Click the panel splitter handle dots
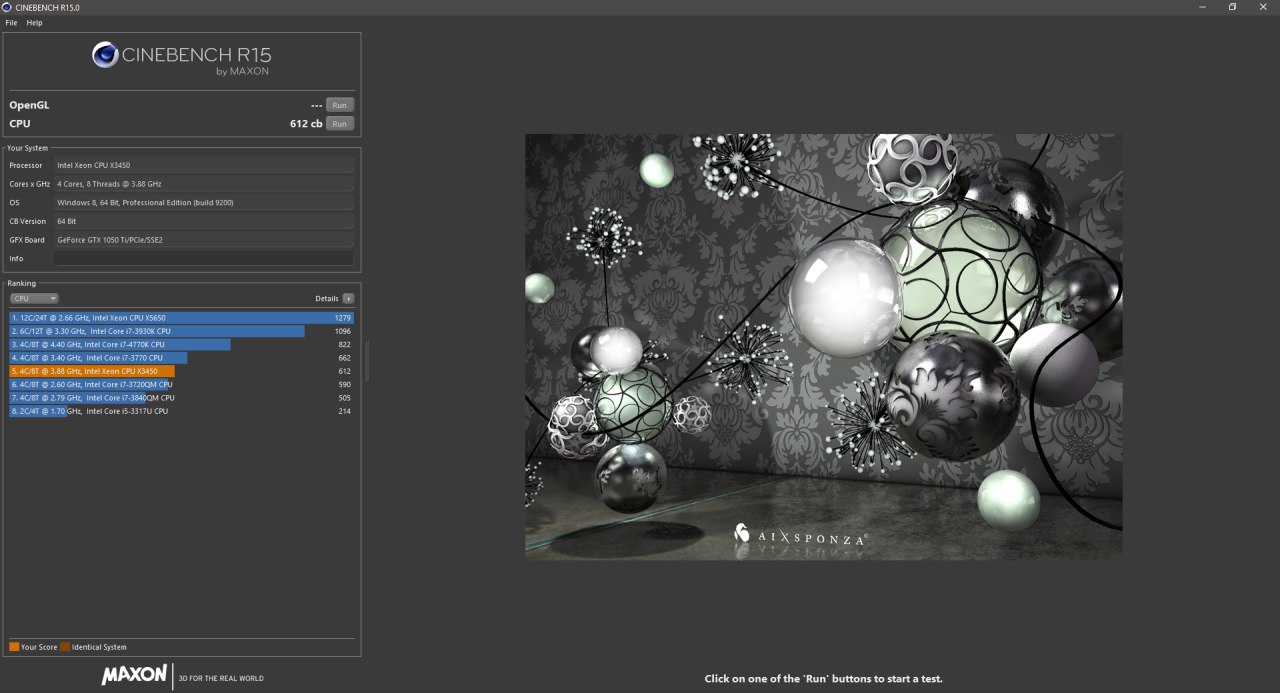Viewport: 1280px width, 693px height. (x=367, y=361)
